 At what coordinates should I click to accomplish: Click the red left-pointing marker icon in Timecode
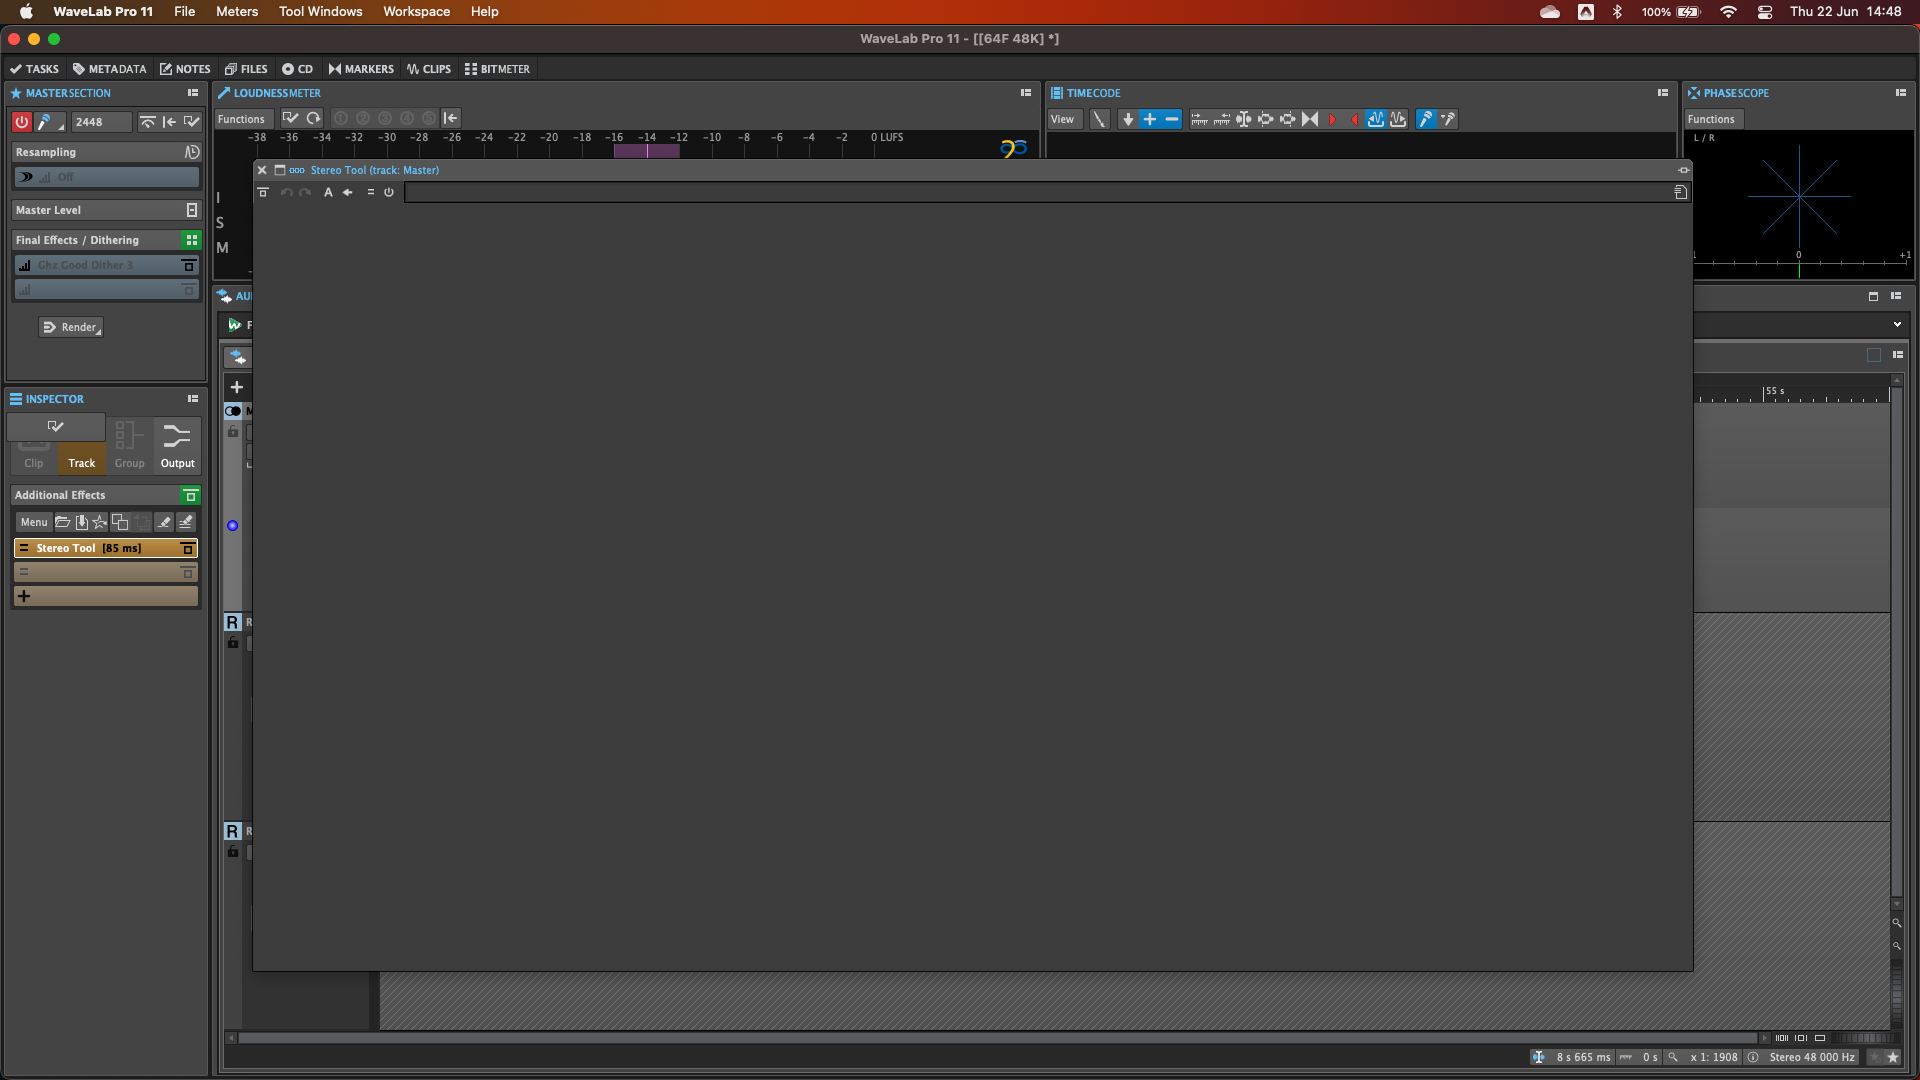tap(1354, 119)
